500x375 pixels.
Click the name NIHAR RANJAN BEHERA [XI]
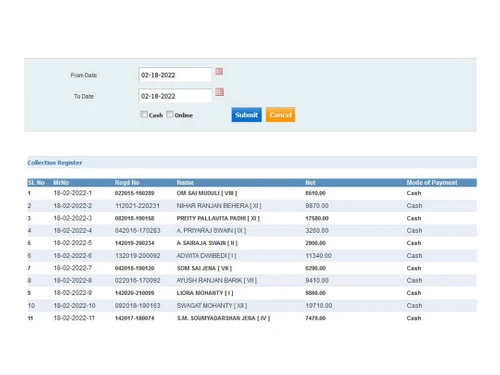click(x=219, y=206)
